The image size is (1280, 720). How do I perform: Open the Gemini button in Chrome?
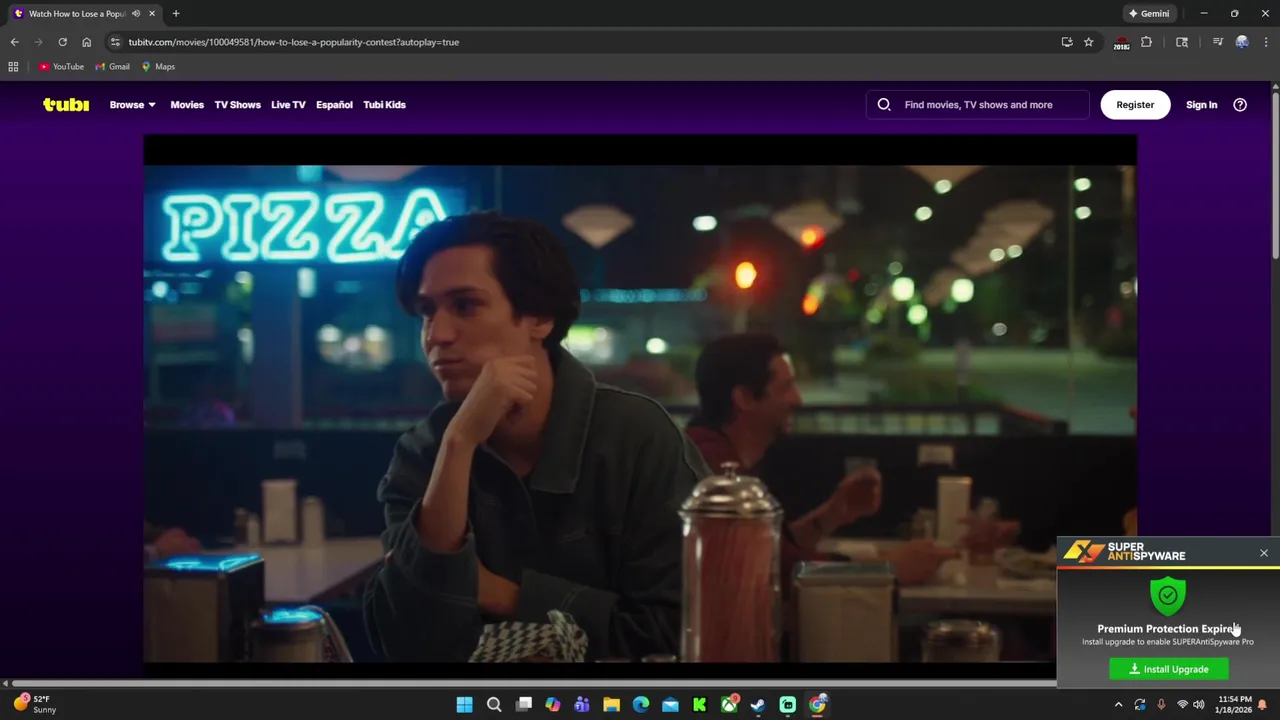click(1149, 14)
